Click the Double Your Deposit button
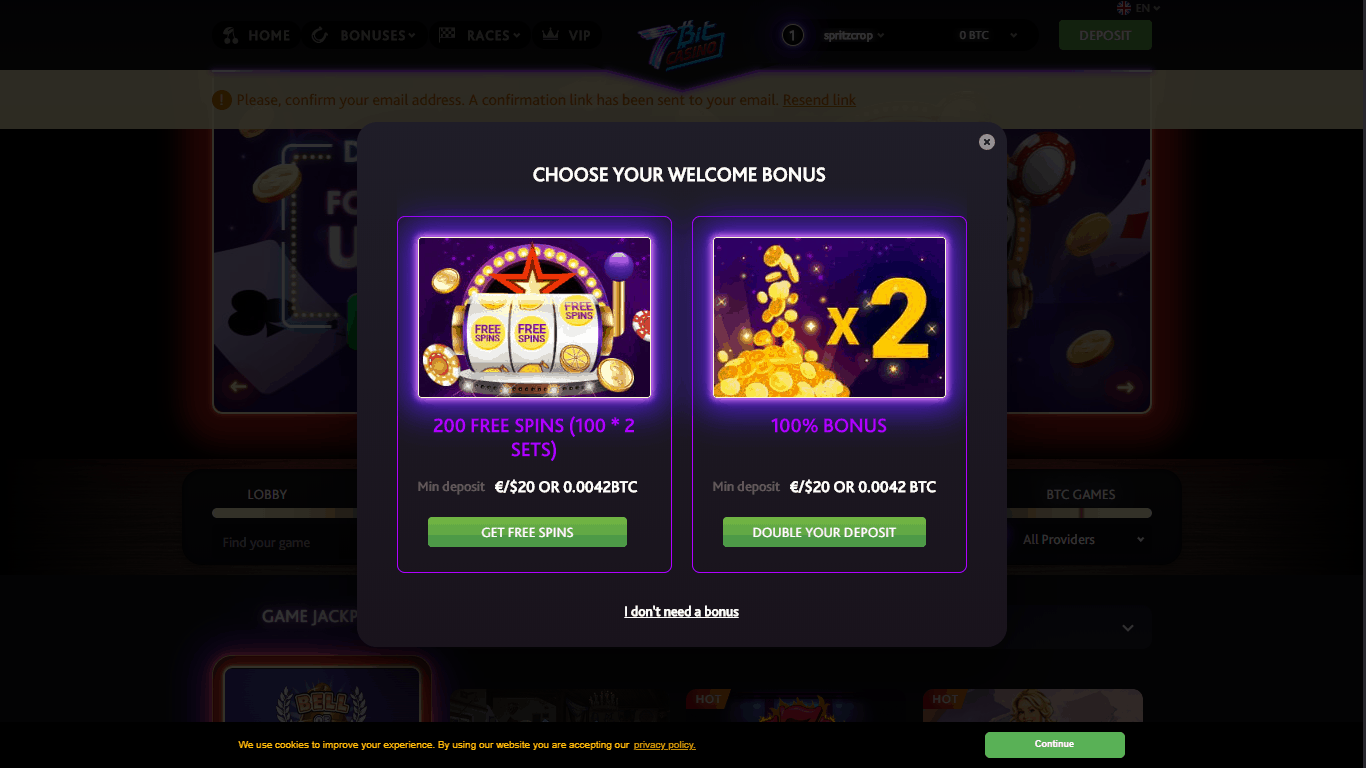Image resolution: width=1366 pixels, height=768 pixels. point(824,532)
